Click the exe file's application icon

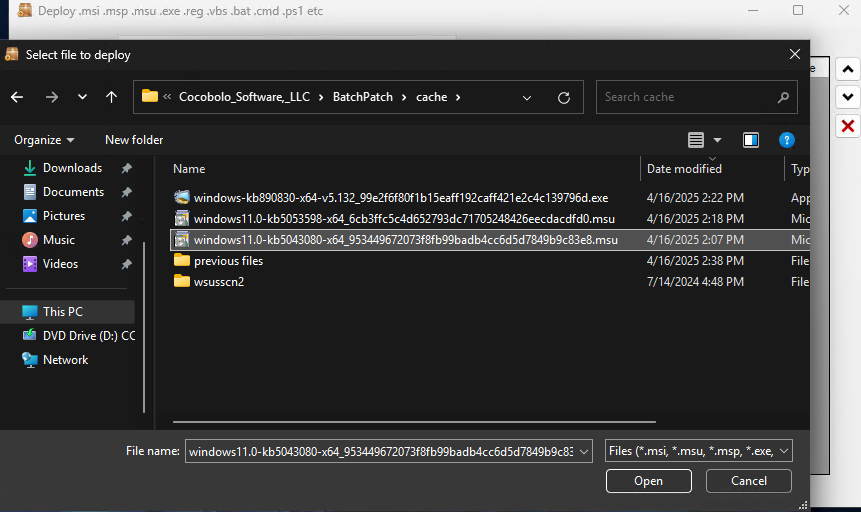(x=182, y=197)
